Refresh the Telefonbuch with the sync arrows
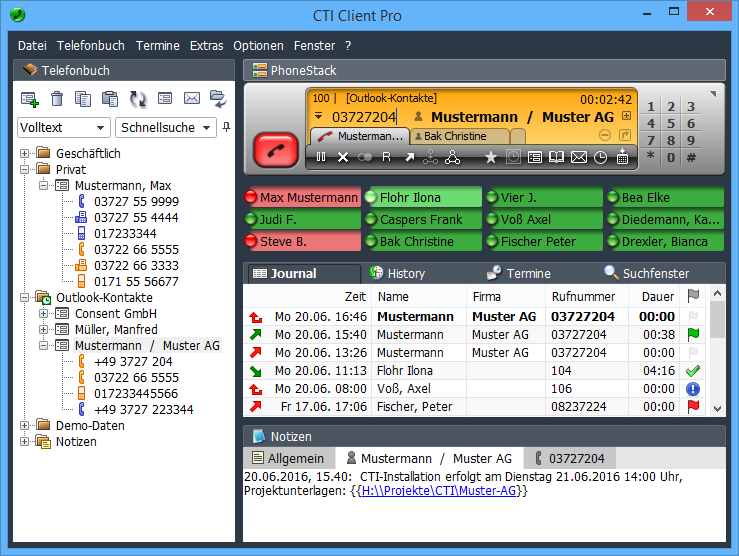 click(x=138, y=99)
